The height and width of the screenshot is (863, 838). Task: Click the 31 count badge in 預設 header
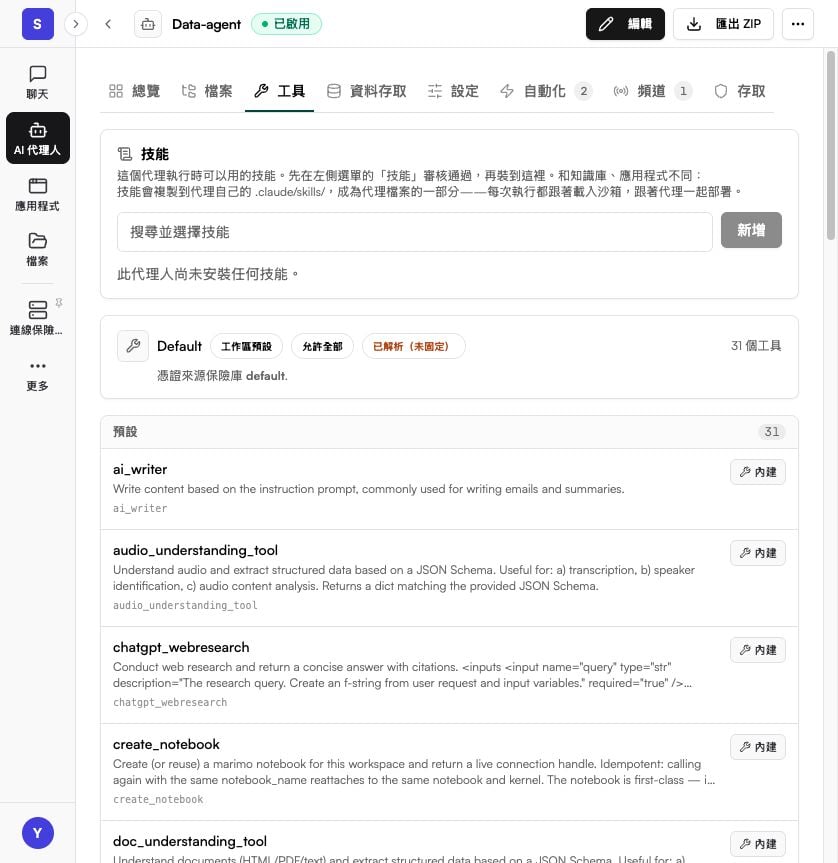pos(771,432)
